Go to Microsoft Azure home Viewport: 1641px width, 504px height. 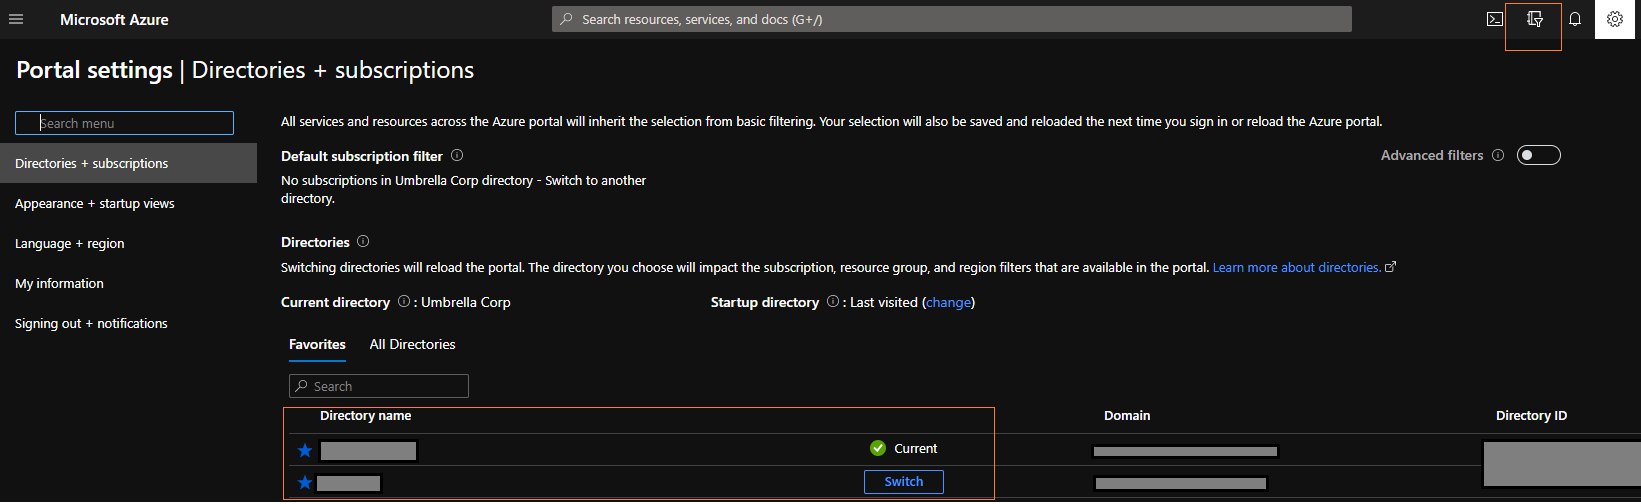coord(114,19)
